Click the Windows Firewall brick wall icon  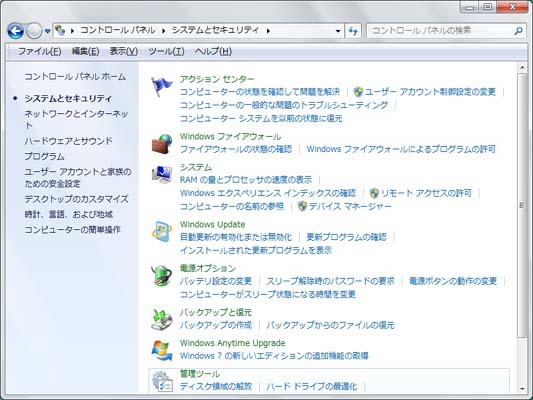click(162, 144)
